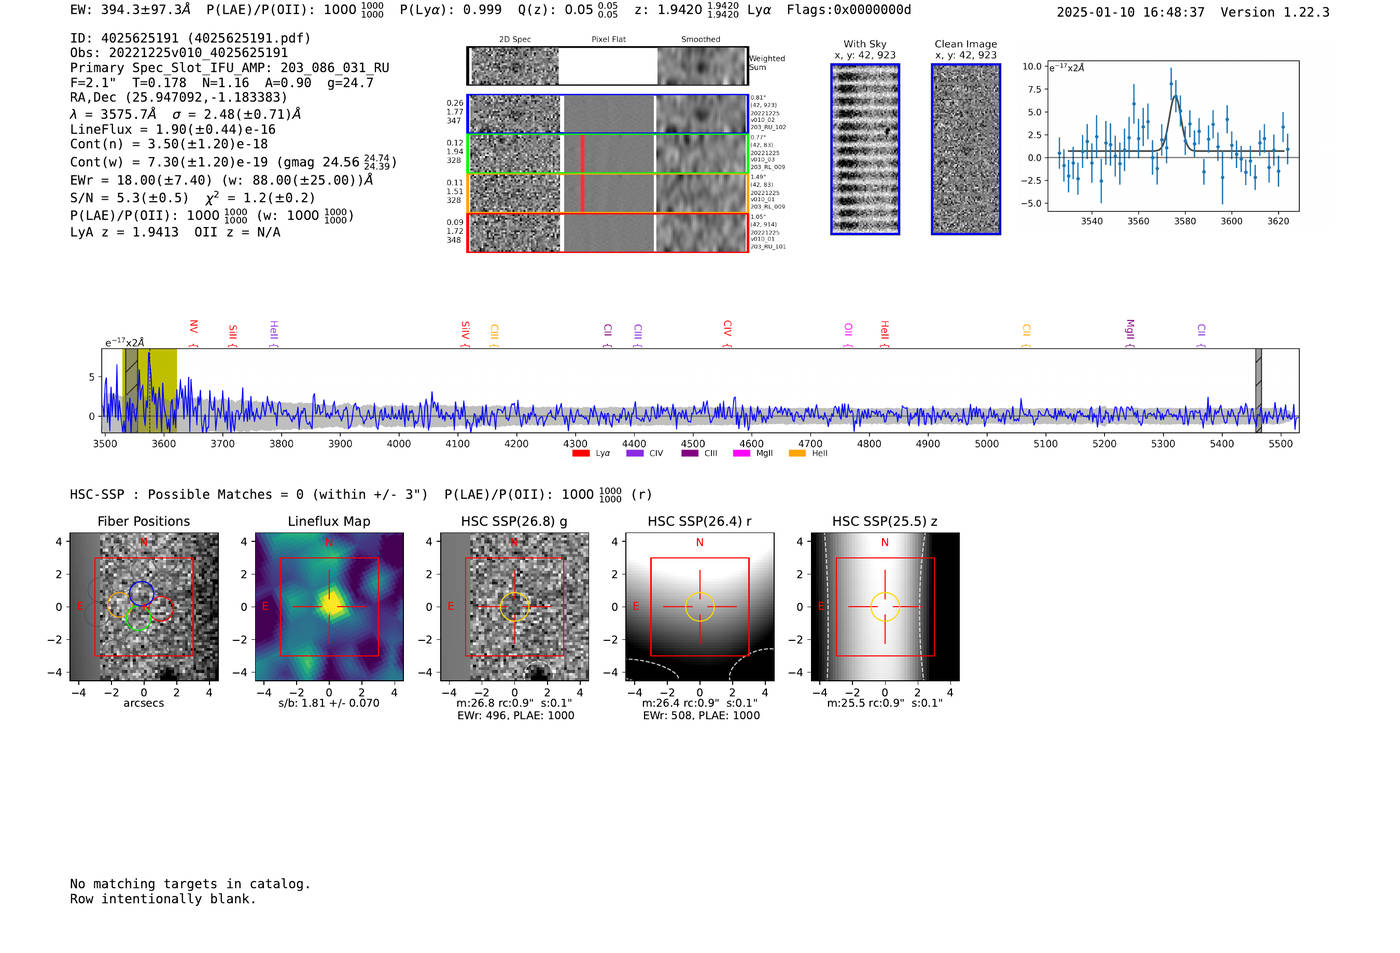The width and height of the screenshot is (1400, 953).
Task: Click the Q(z): 0.05 header value
Action: (568, 9)
